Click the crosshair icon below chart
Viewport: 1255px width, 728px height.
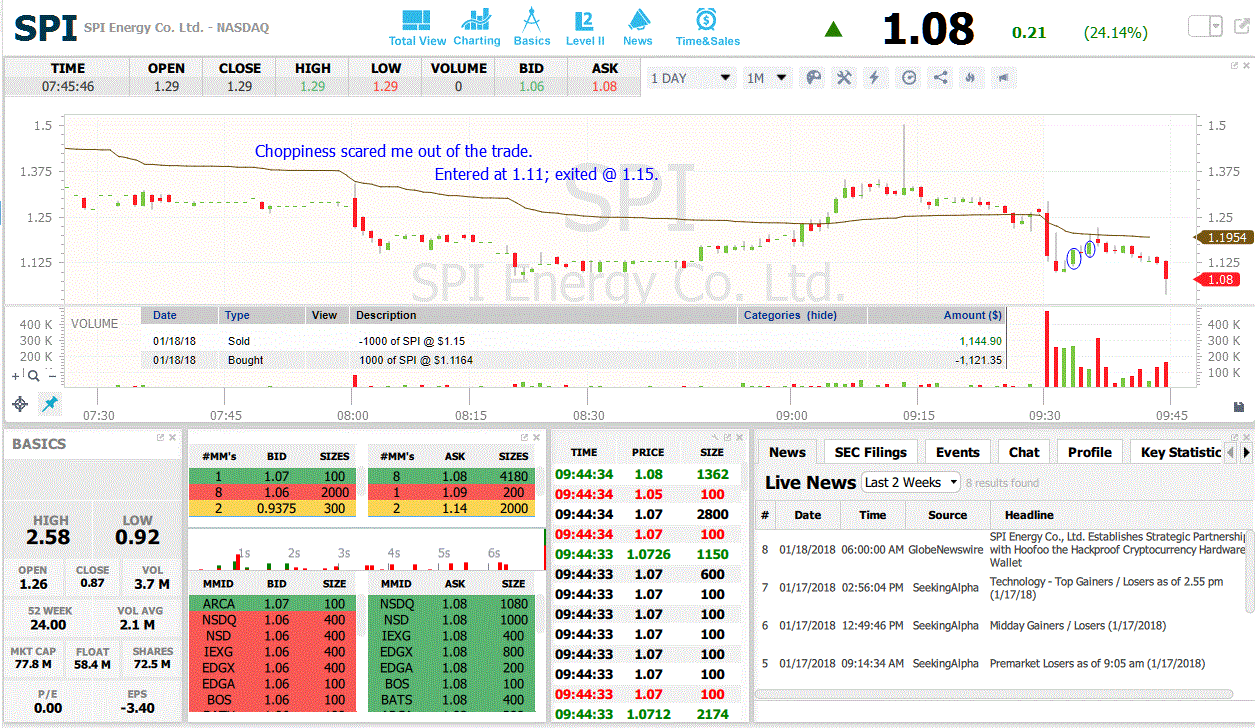click(x=20, y=404)
